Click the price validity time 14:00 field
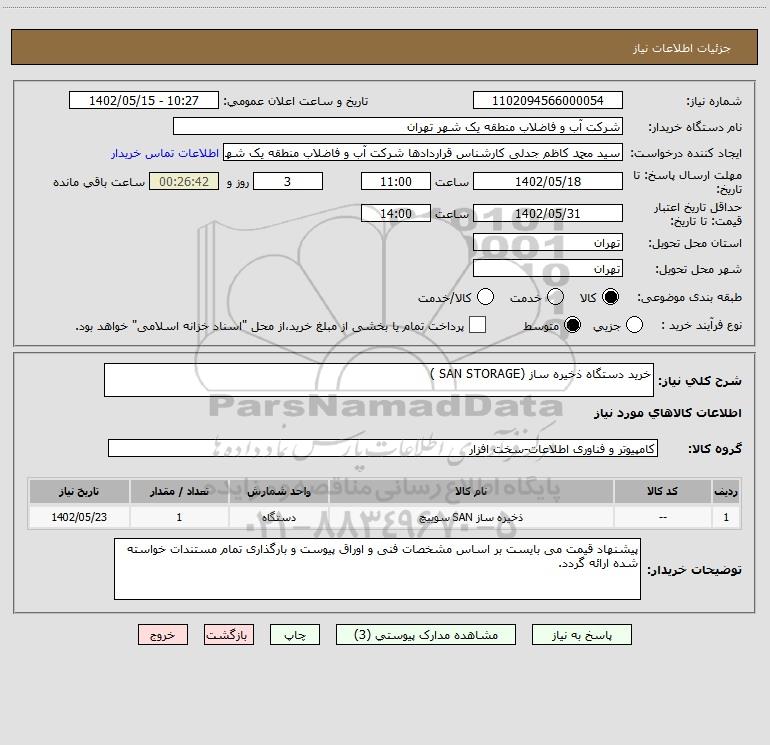Image resolution: width=770 pixels, height=745 pixels. point(396,213)
